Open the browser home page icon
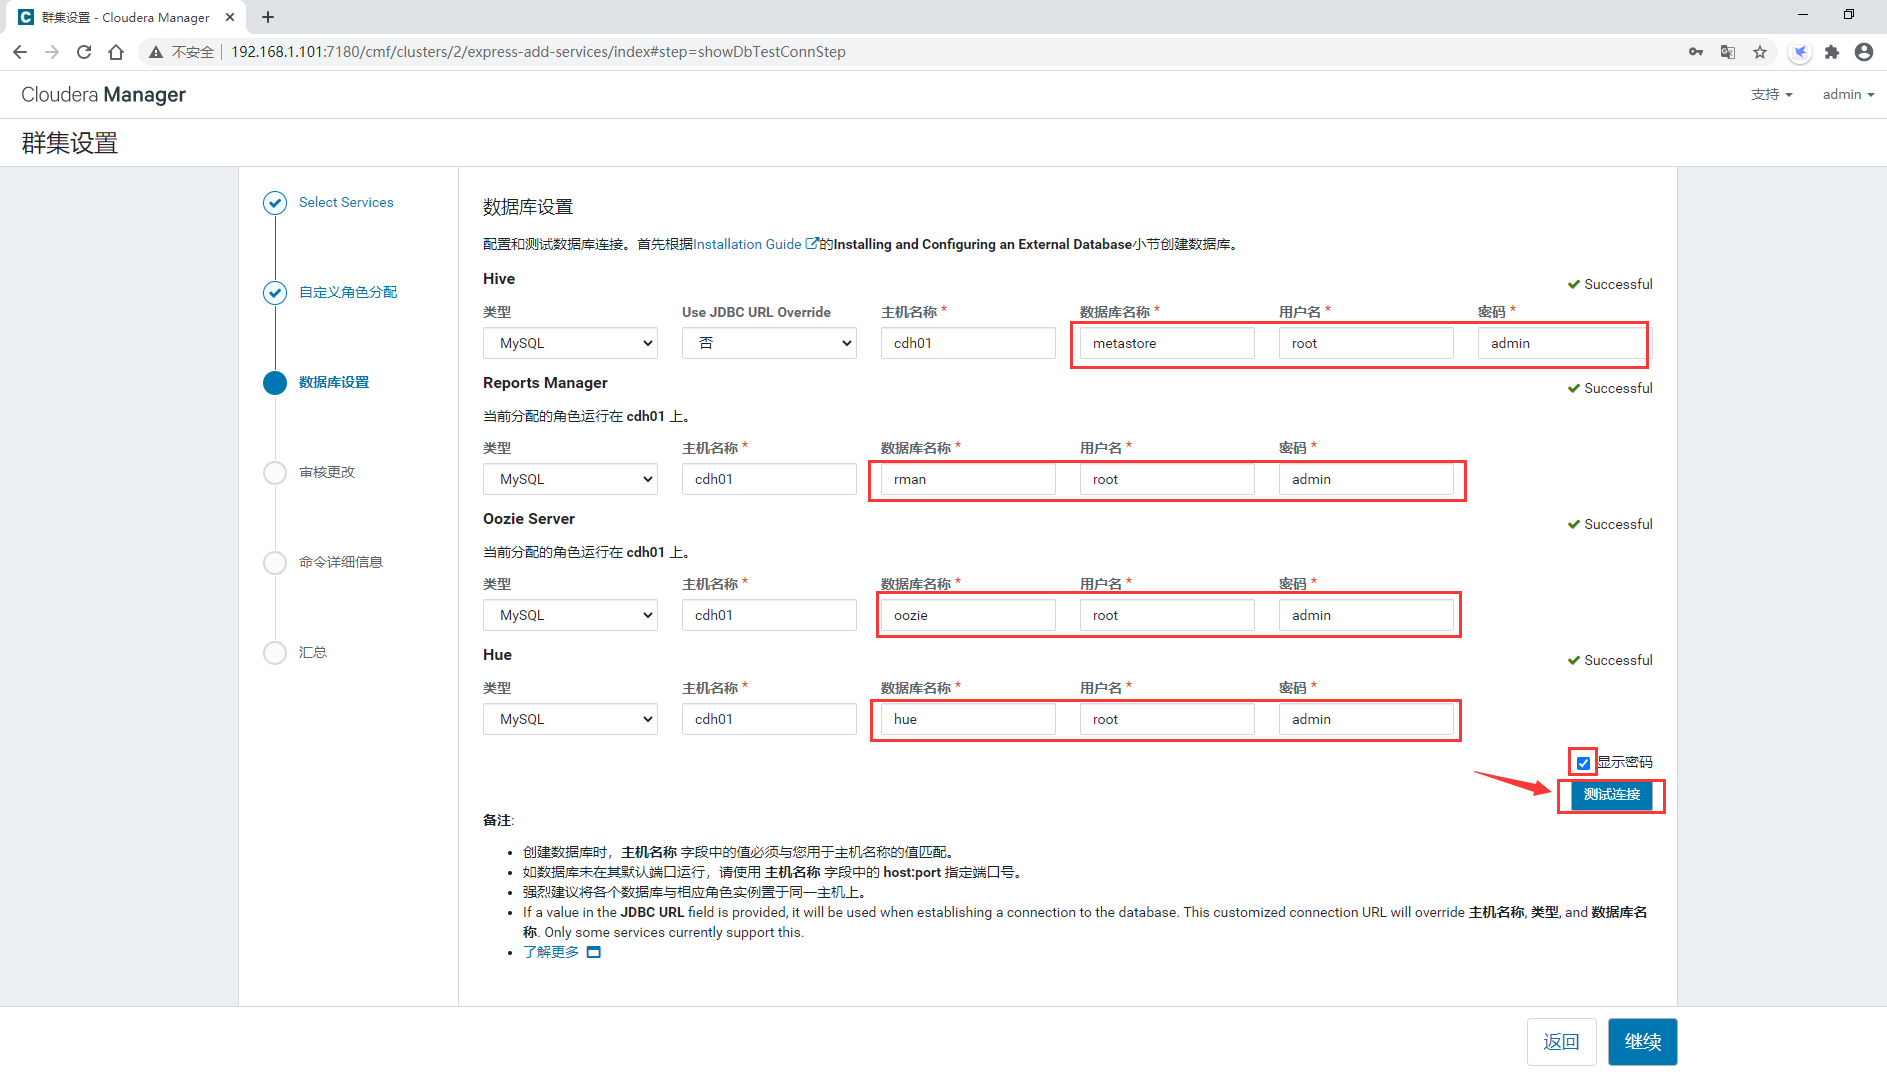This screenshot has width=1887, height=1075. [x=116, y=52]
